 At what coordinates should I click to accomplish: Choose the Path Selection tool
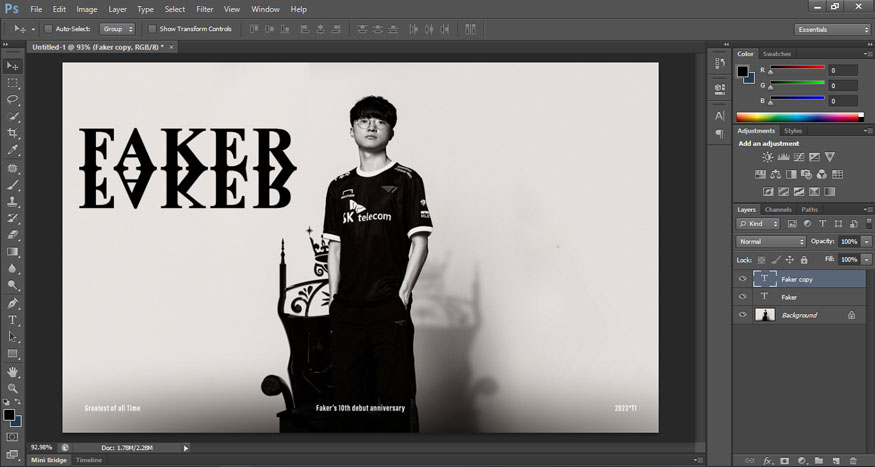12,337
